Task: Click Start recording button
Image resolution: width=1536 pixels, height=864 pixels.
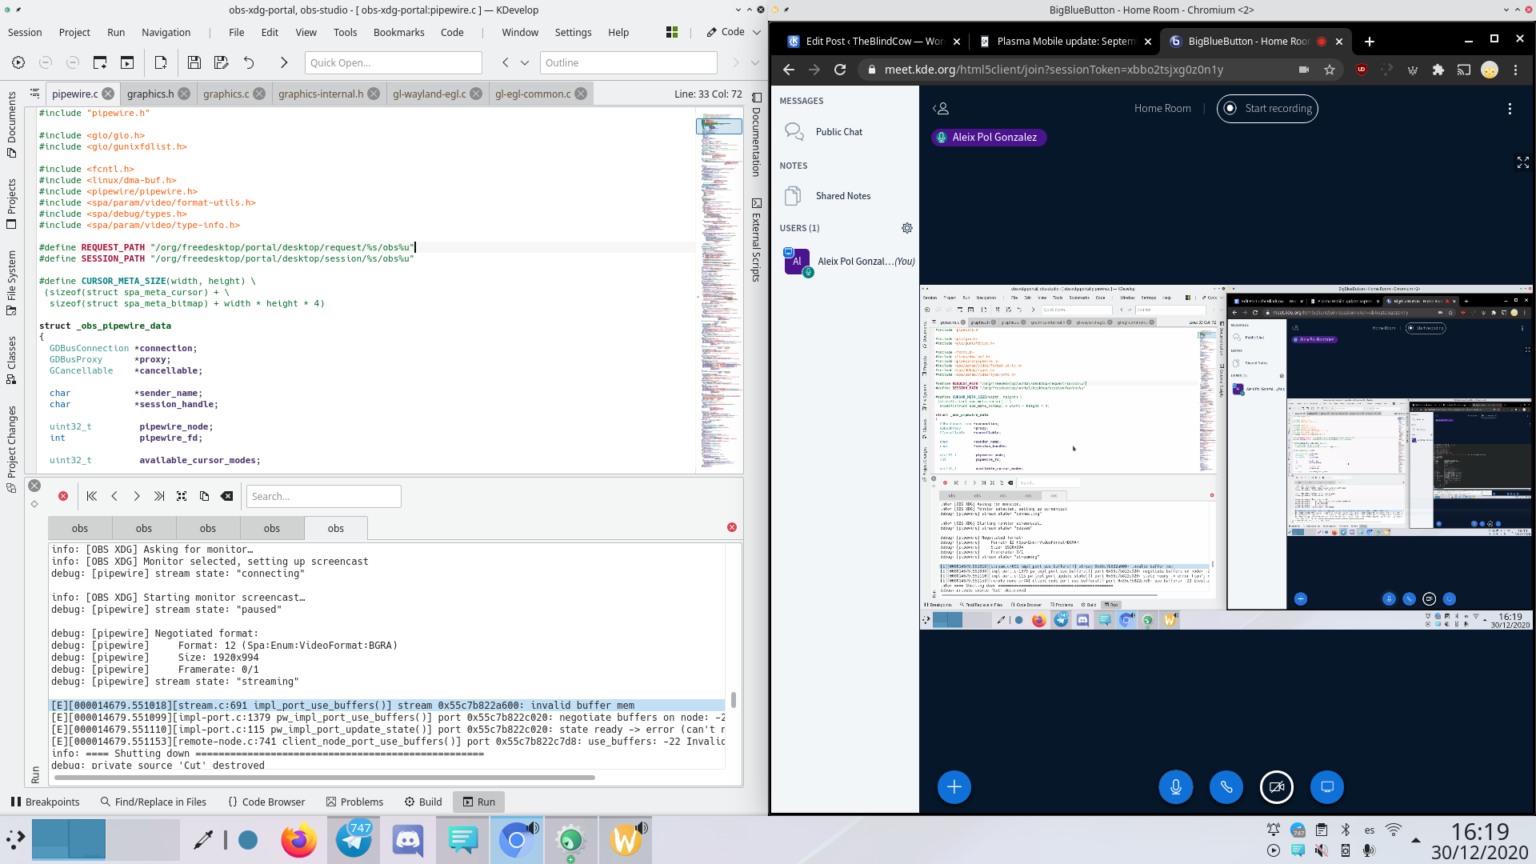Action: pyautogui.click(x=1267, y=108)
